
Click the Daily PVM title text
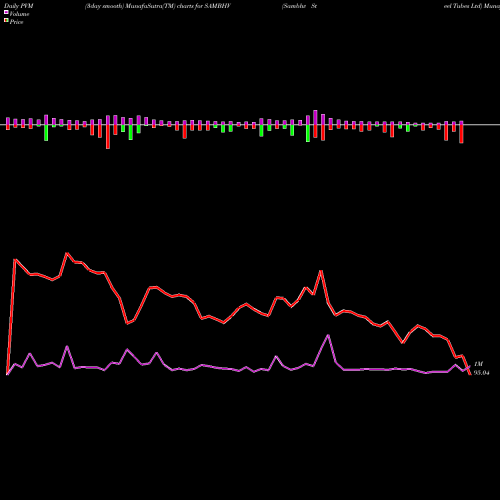[19, 6]
